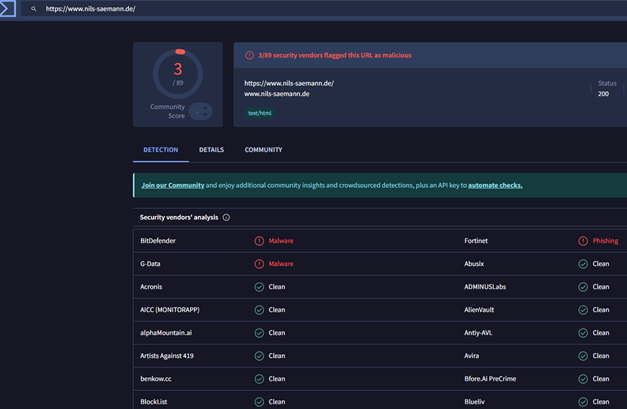
Task: Select the AlienVault vendor name
Action: click(479, 310)
